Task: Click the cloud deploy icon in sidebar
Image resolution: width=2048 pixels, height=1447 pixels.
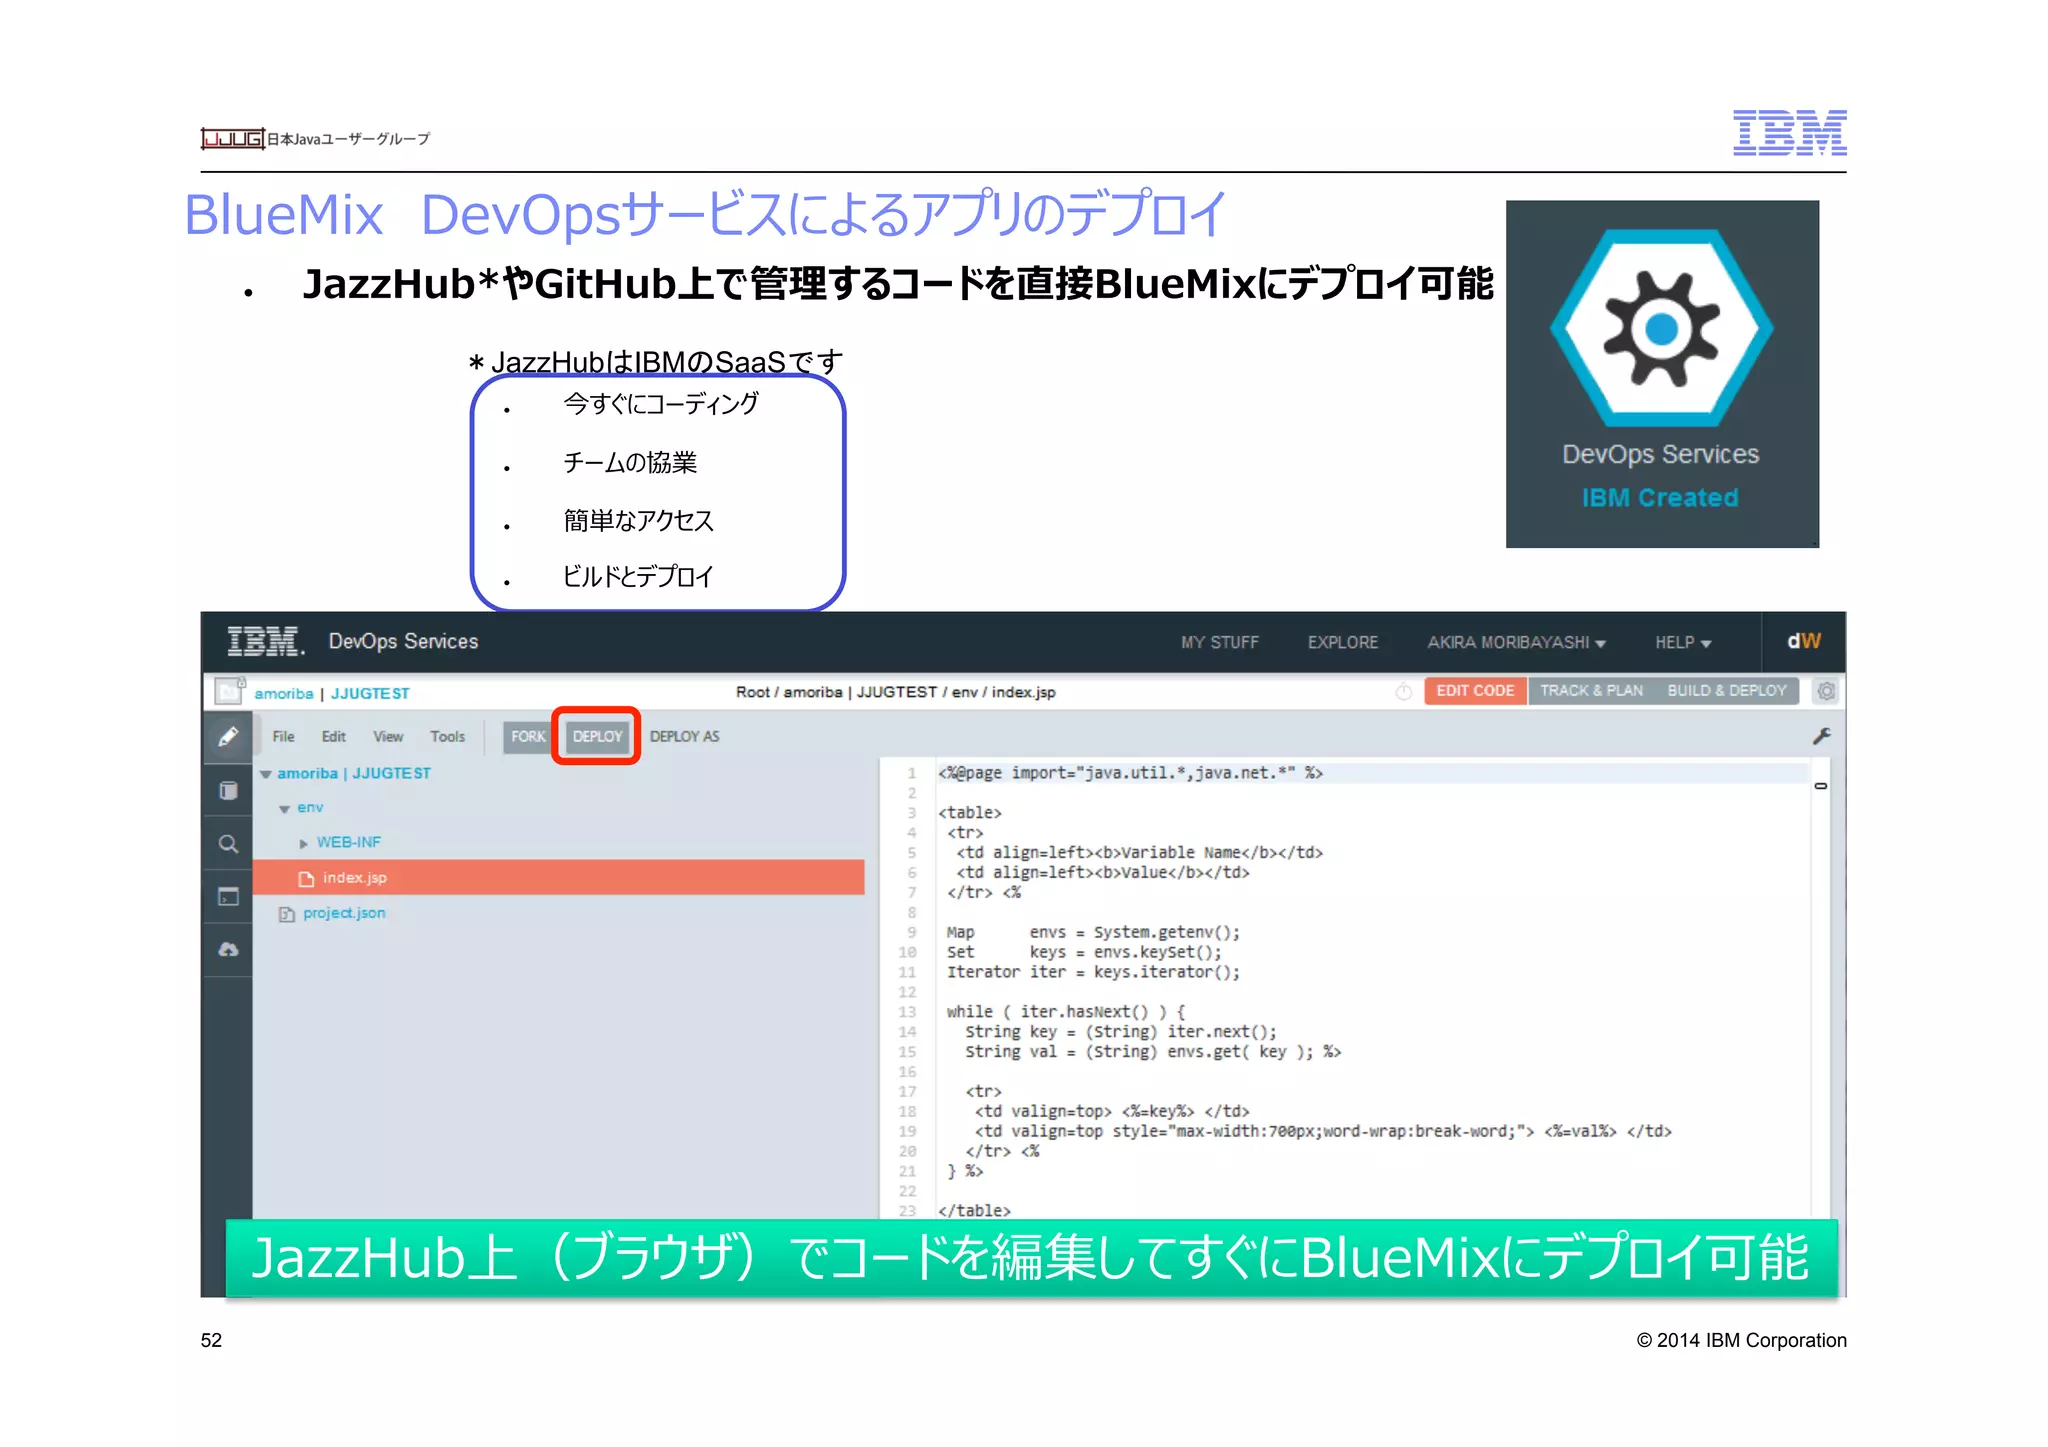Action: coord(229,949)
